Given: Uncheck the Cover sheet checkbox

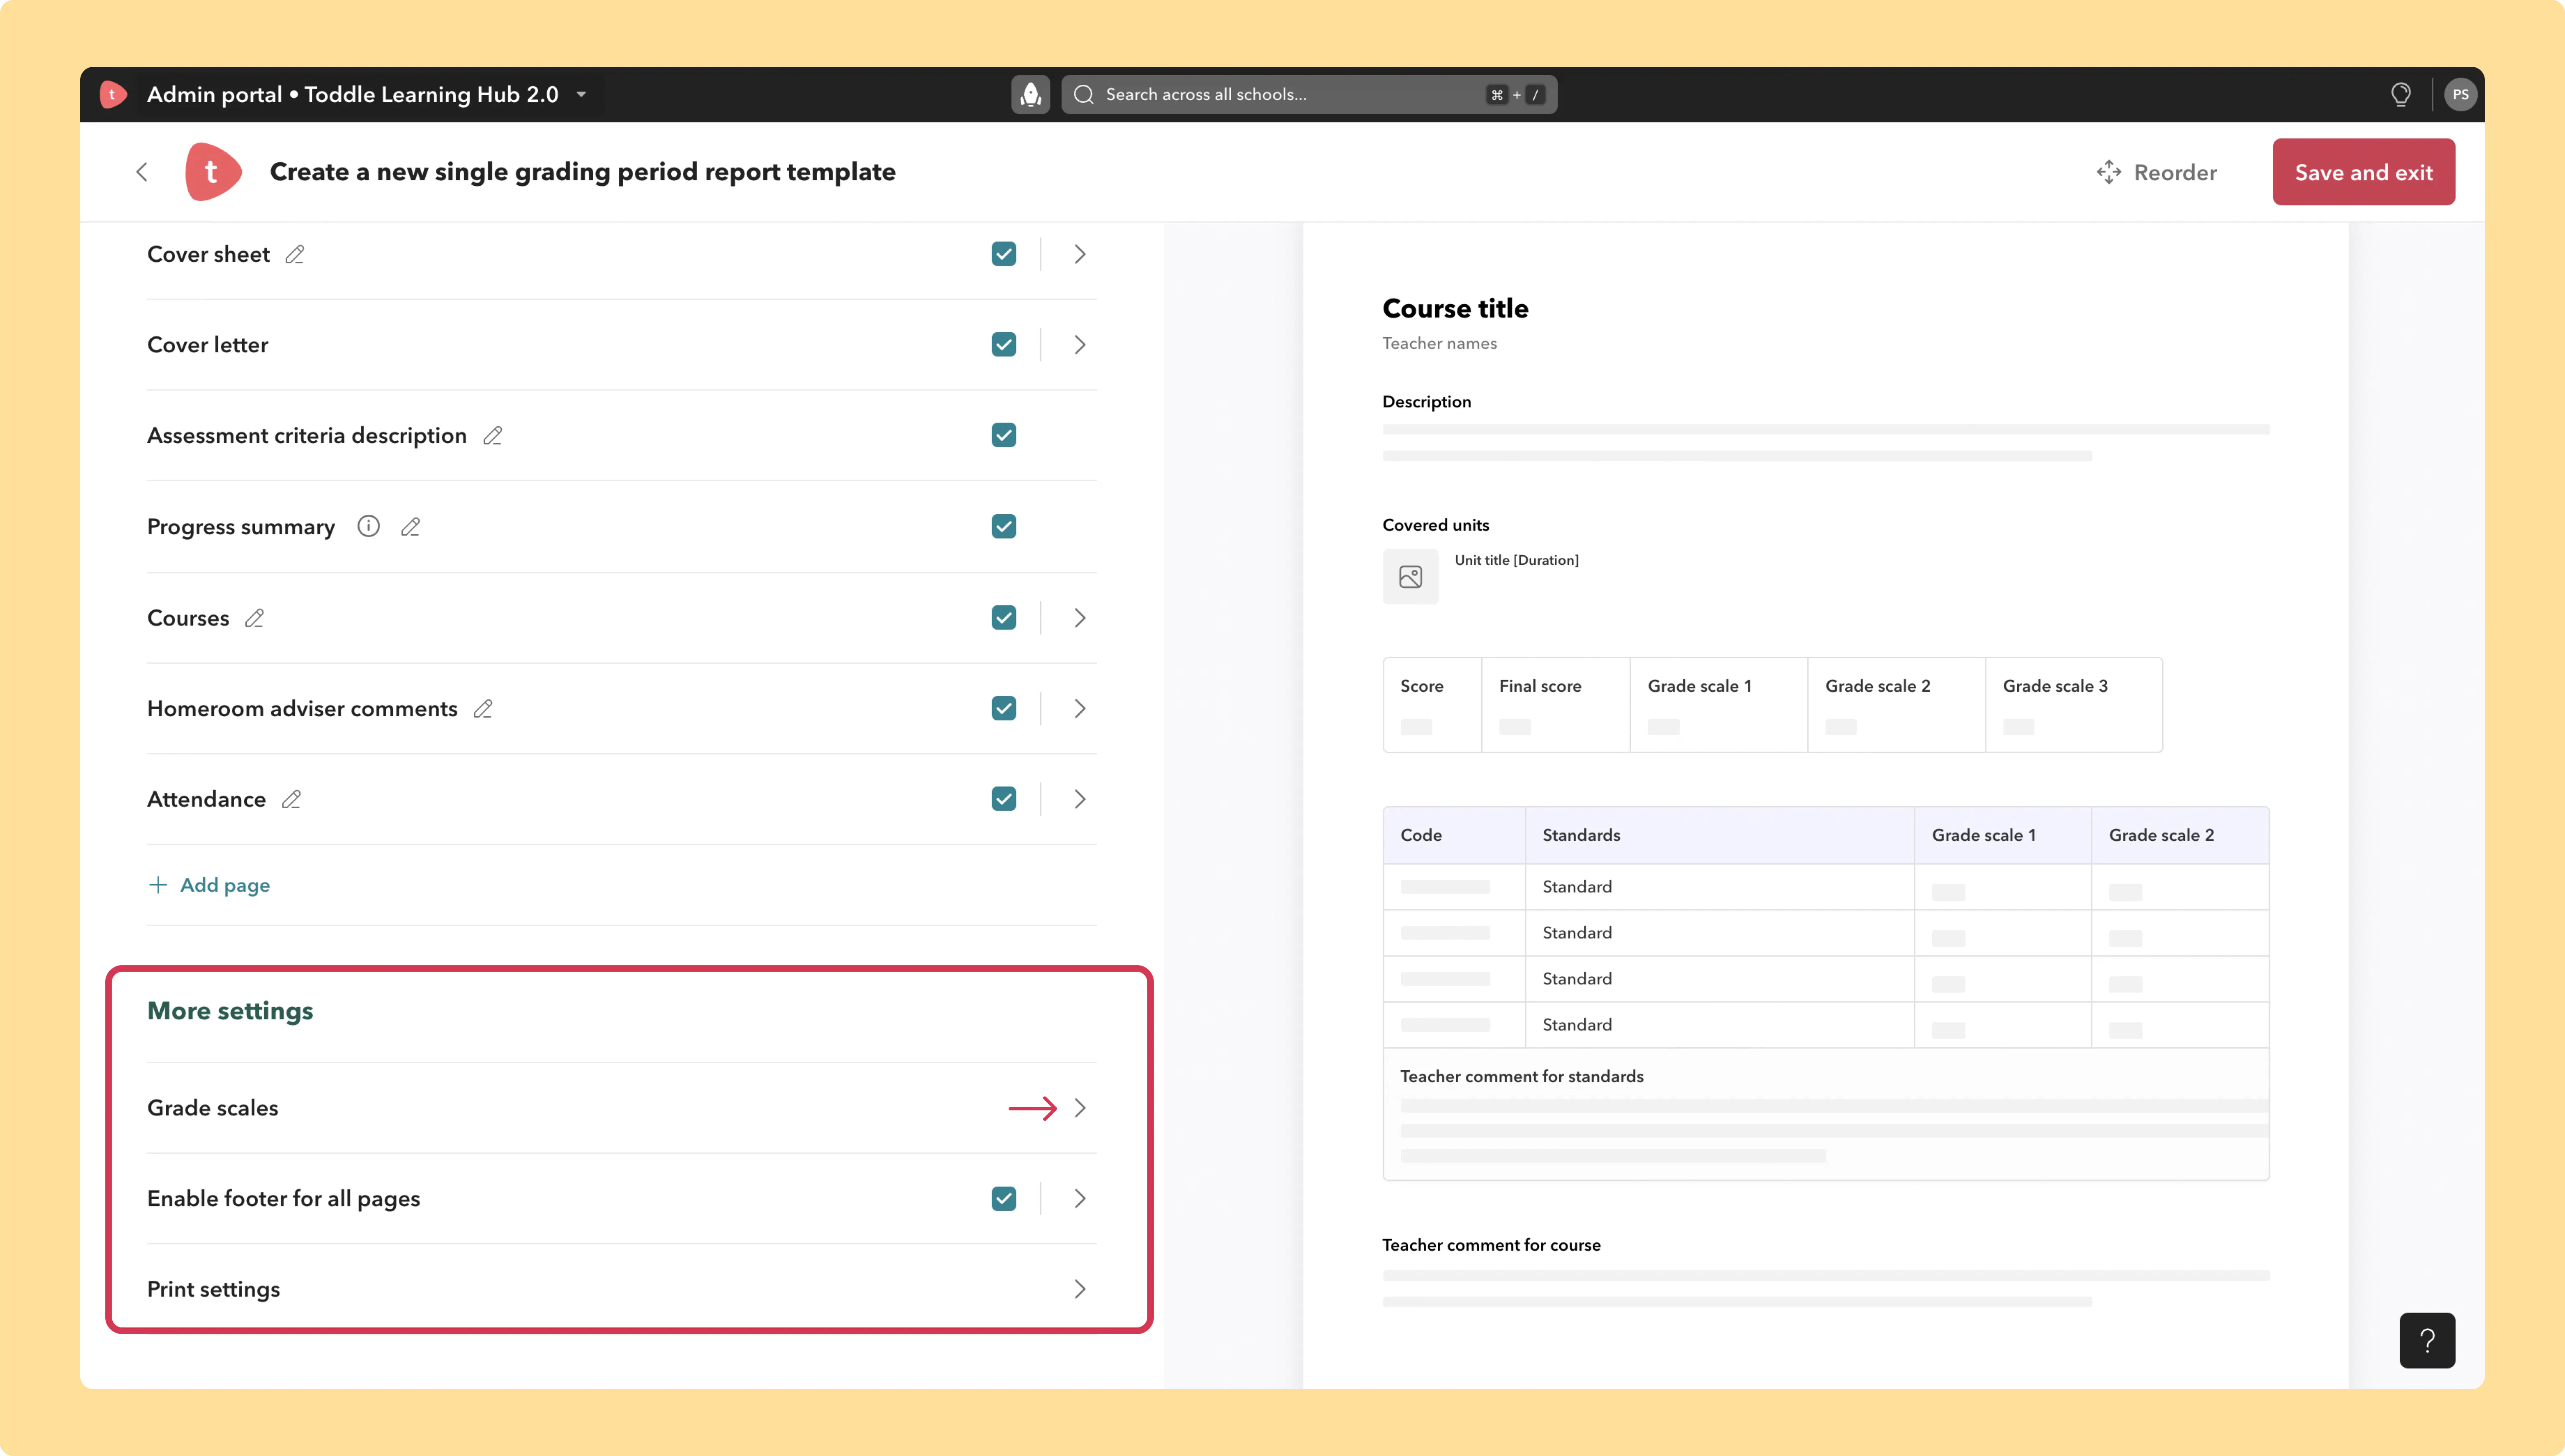Looking at the screenshot, I should [1004, 254].
